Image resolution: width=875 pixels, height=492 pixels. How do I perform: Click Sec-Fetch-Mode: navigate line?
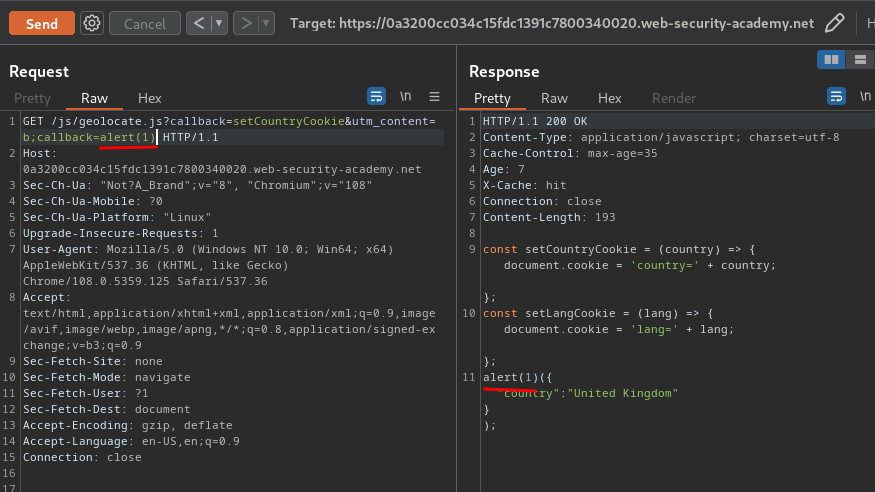(x=107, y=378)
